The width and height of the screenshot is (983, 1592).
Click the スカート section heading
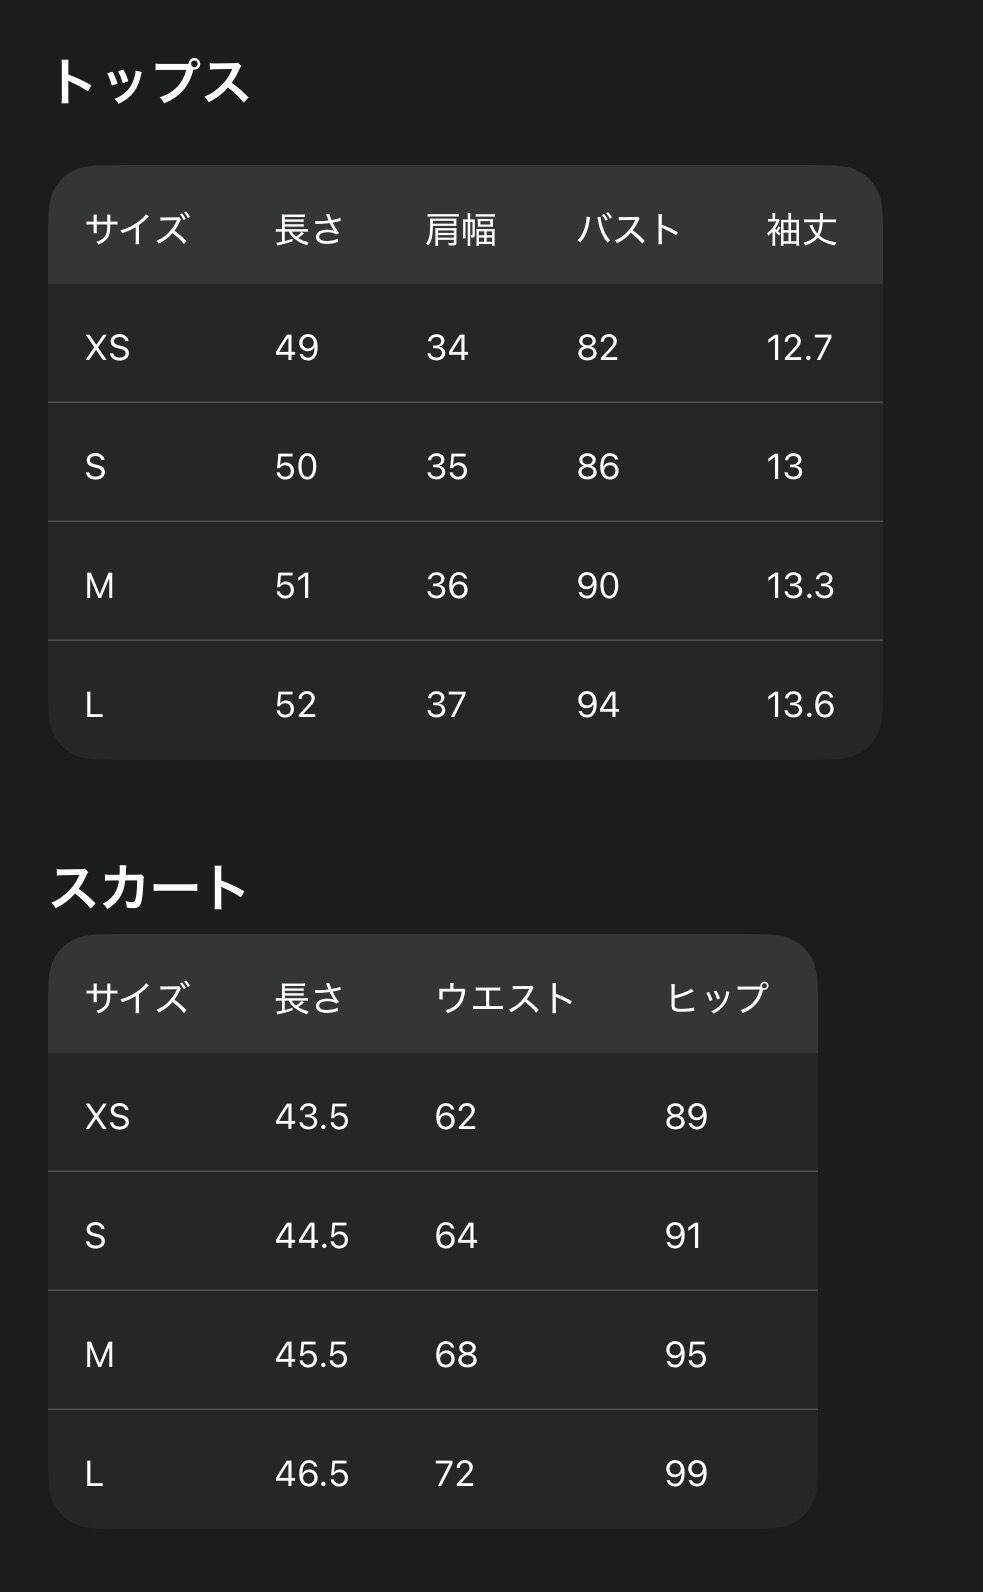pos(149,888)
